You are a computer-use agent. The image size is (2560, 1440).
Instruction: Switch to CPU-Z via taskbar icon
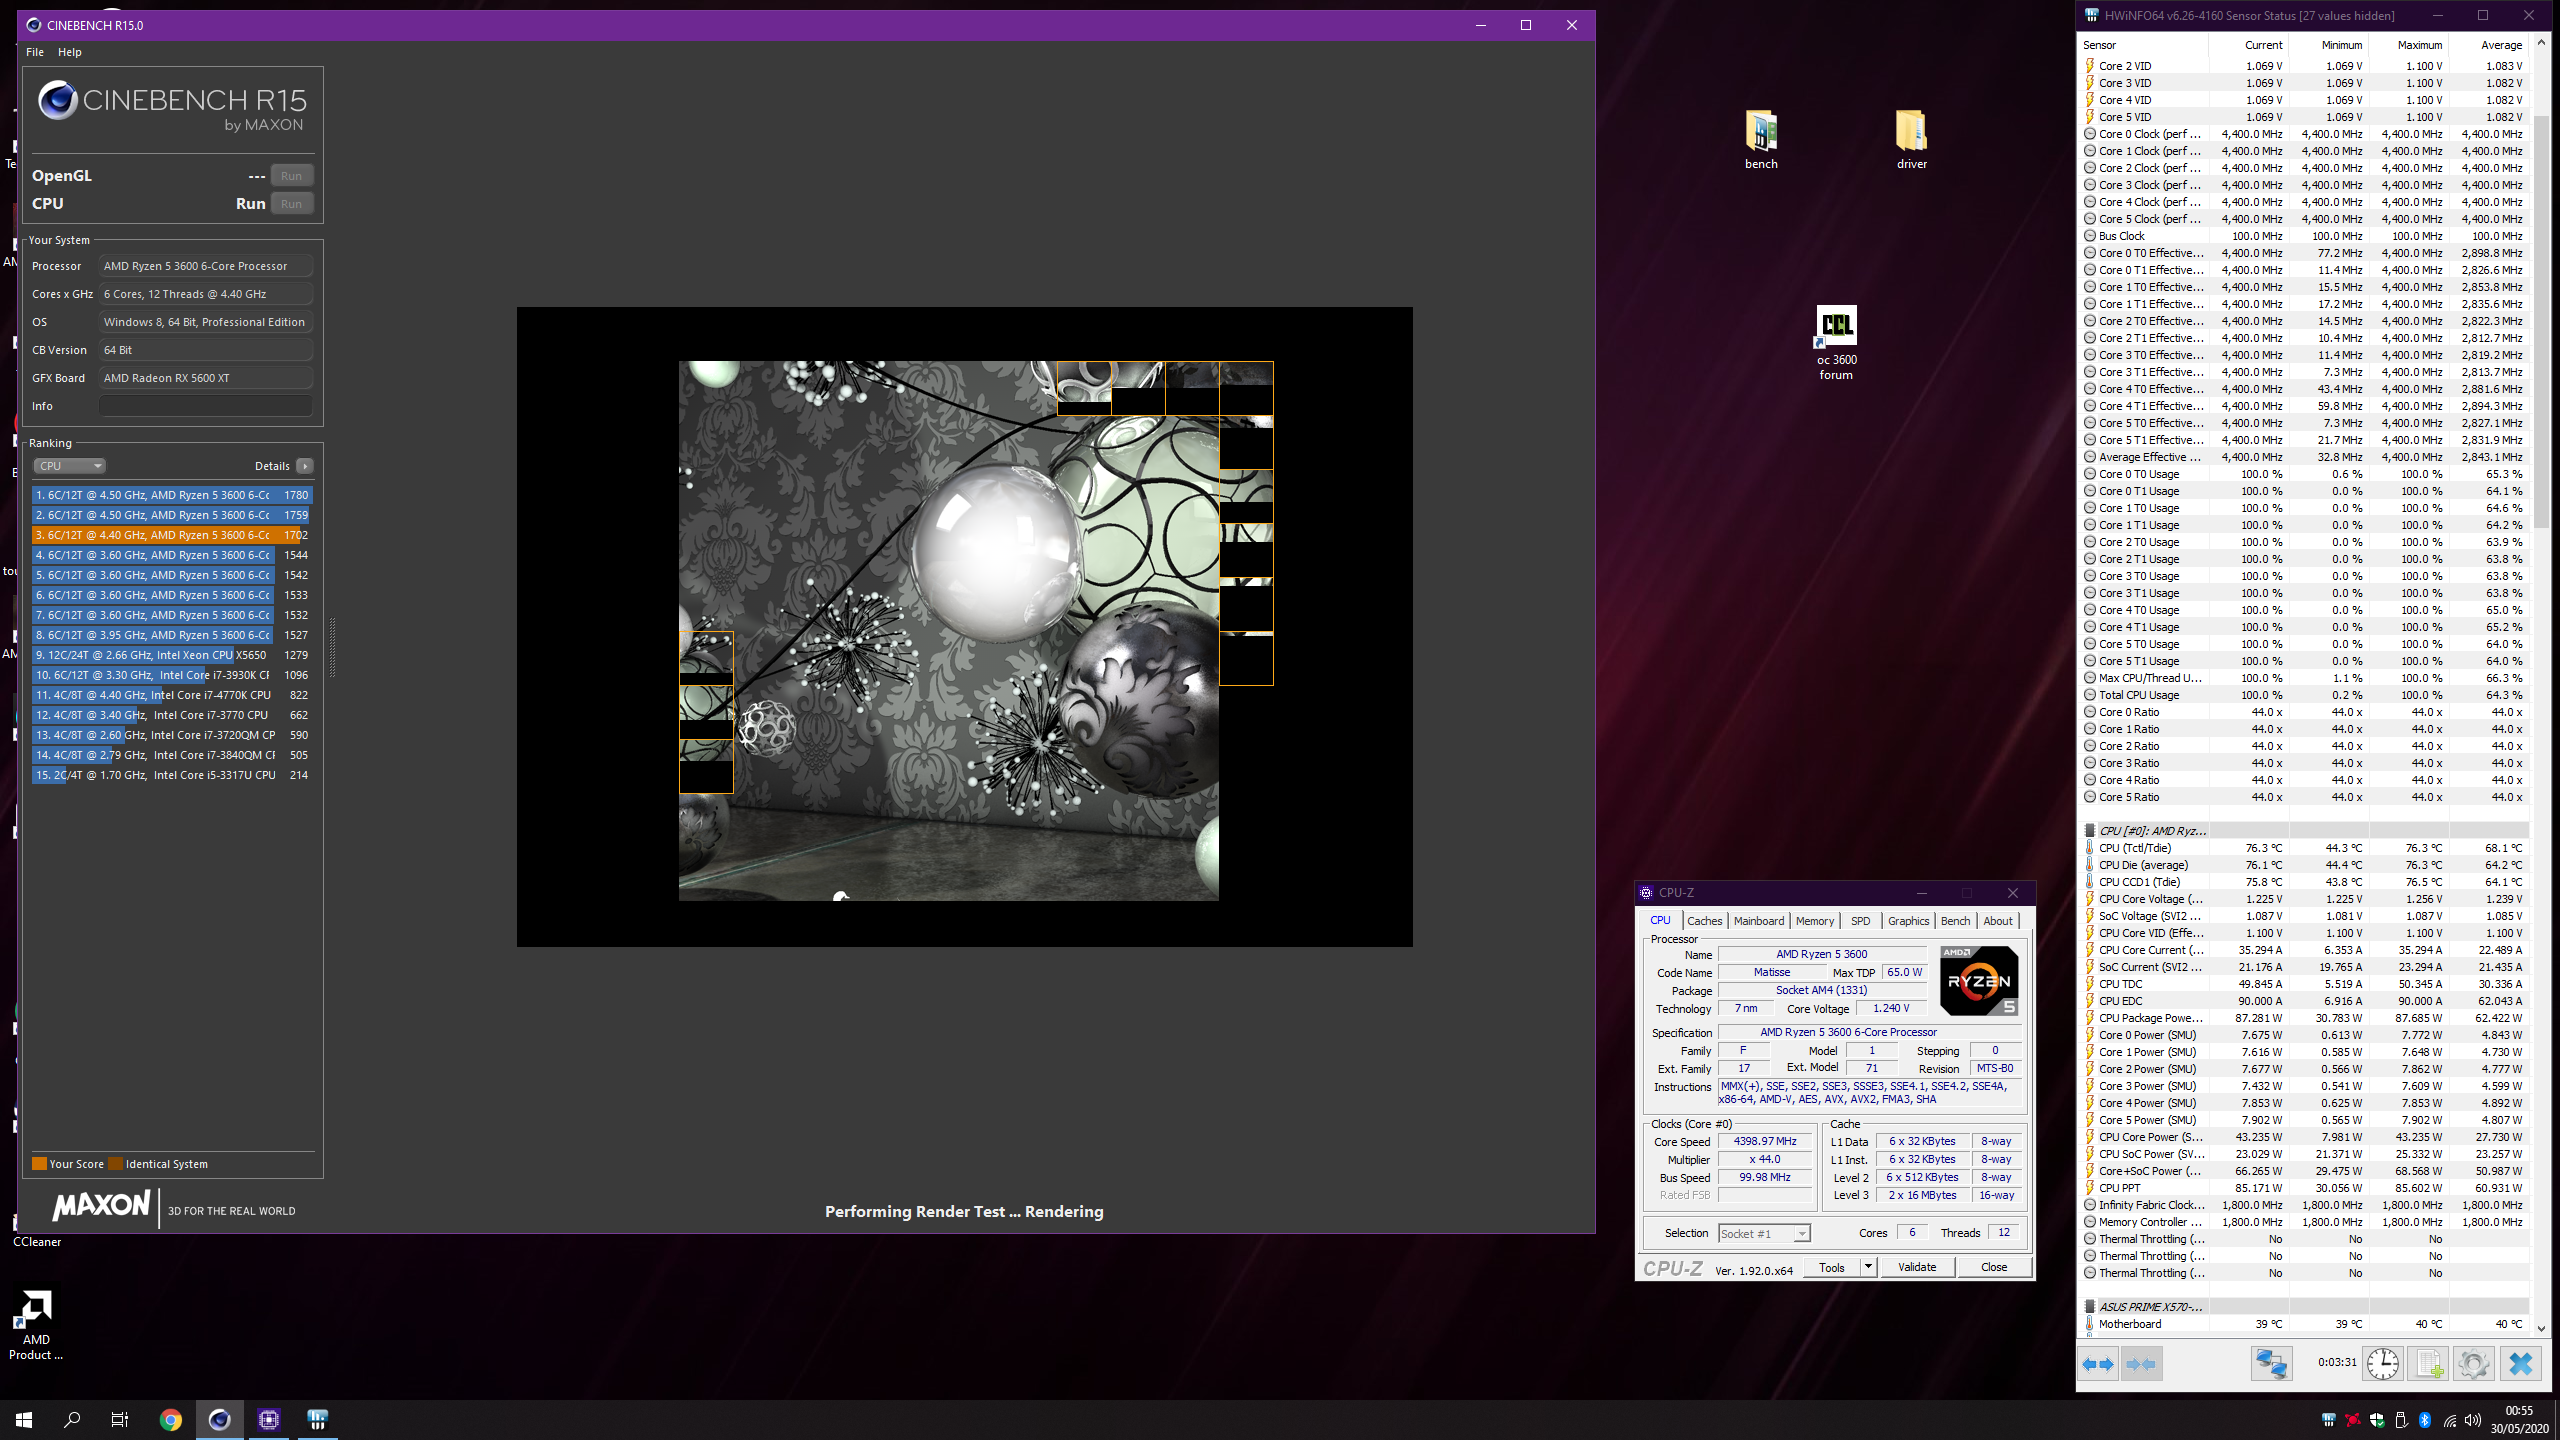[268, 1419]
